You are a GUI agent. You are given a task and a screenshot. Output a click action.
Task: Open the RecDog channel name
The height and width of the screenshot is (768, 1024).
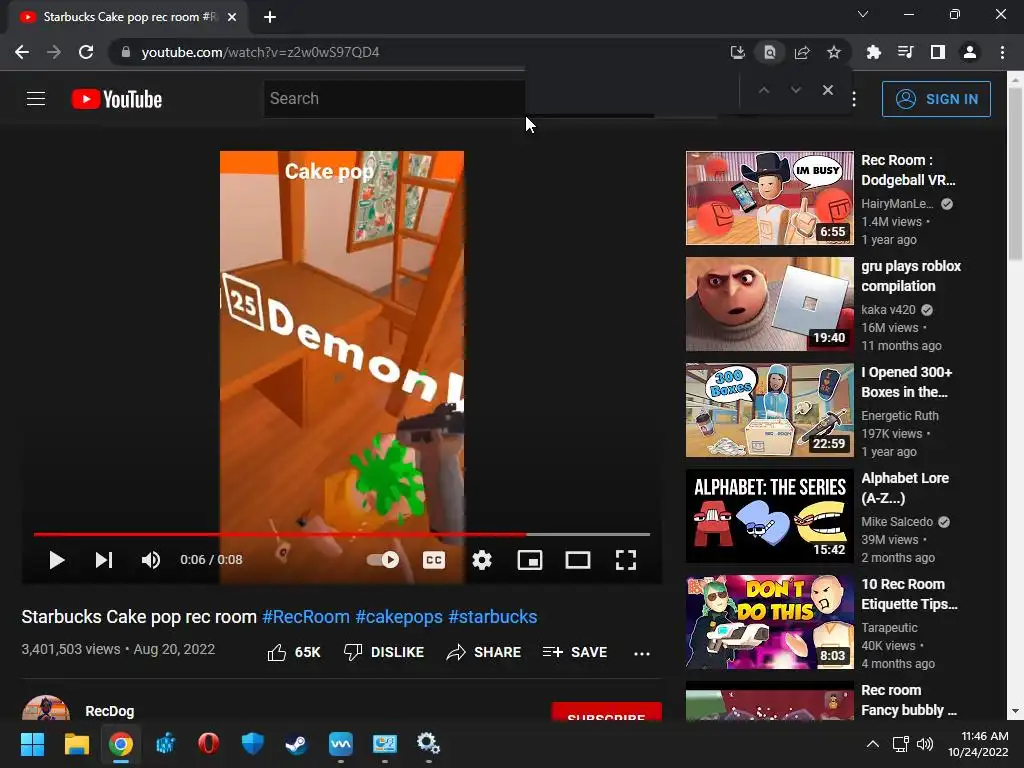click(x=110, y=711)
